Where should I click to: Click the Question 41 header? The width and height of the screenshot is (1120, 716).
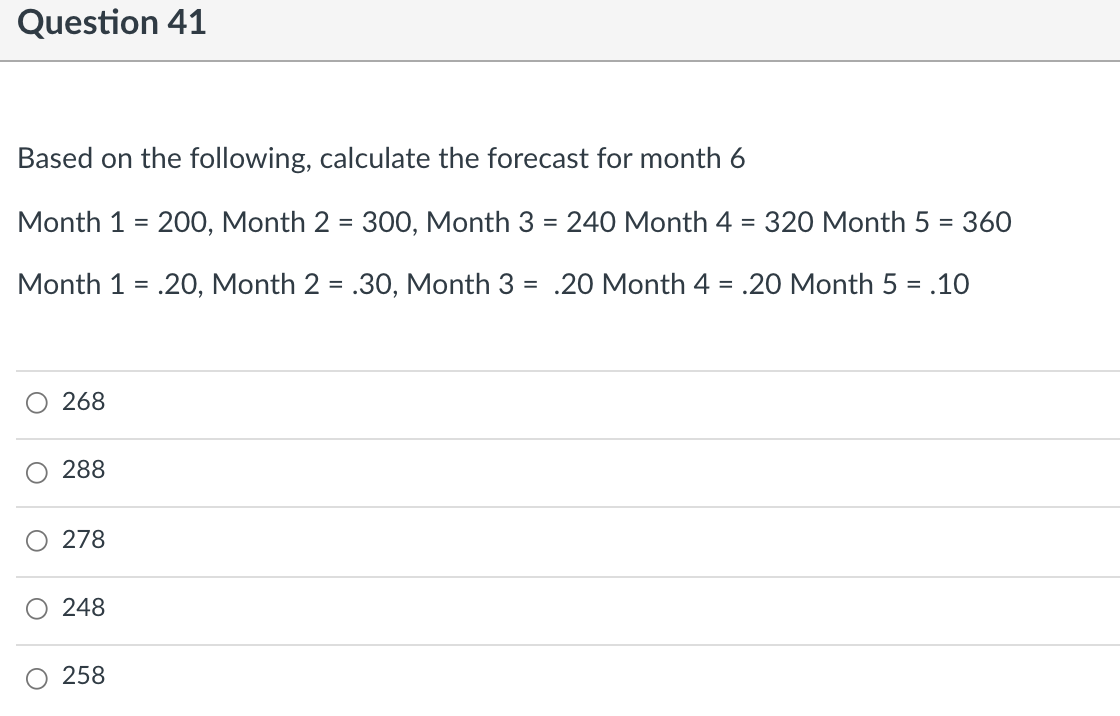111,22
